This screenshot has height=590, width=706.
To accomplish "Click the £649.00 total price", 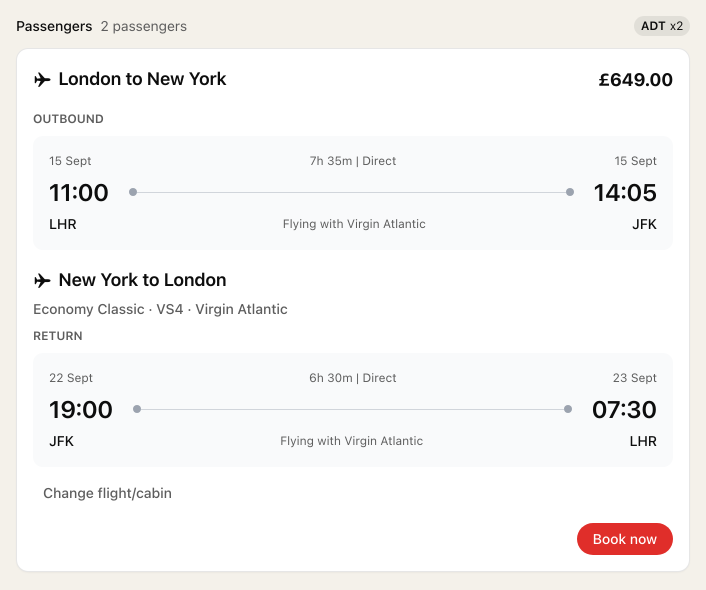I will [x=635, y=80].
